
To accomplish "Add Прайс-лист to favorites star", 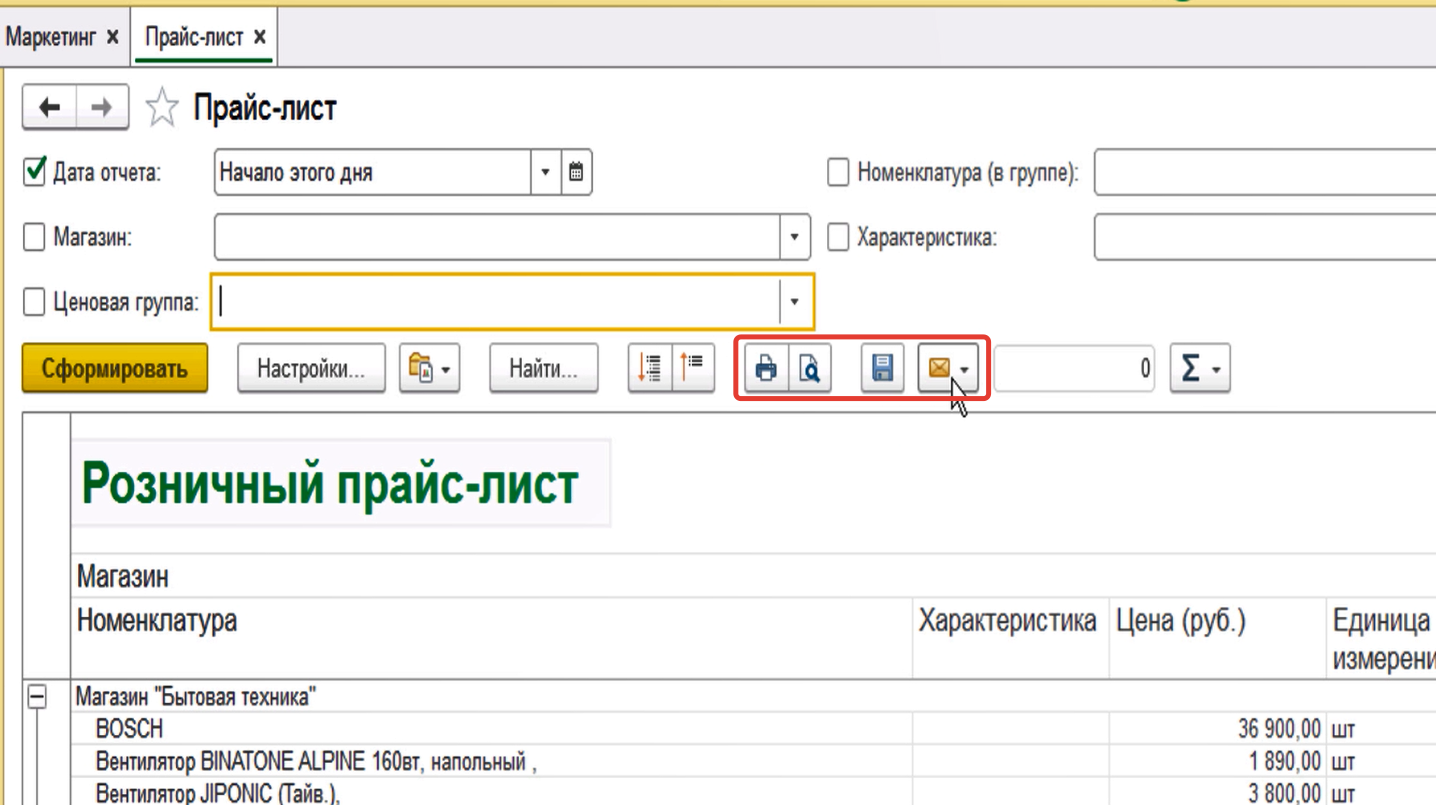I will [162, 108].
